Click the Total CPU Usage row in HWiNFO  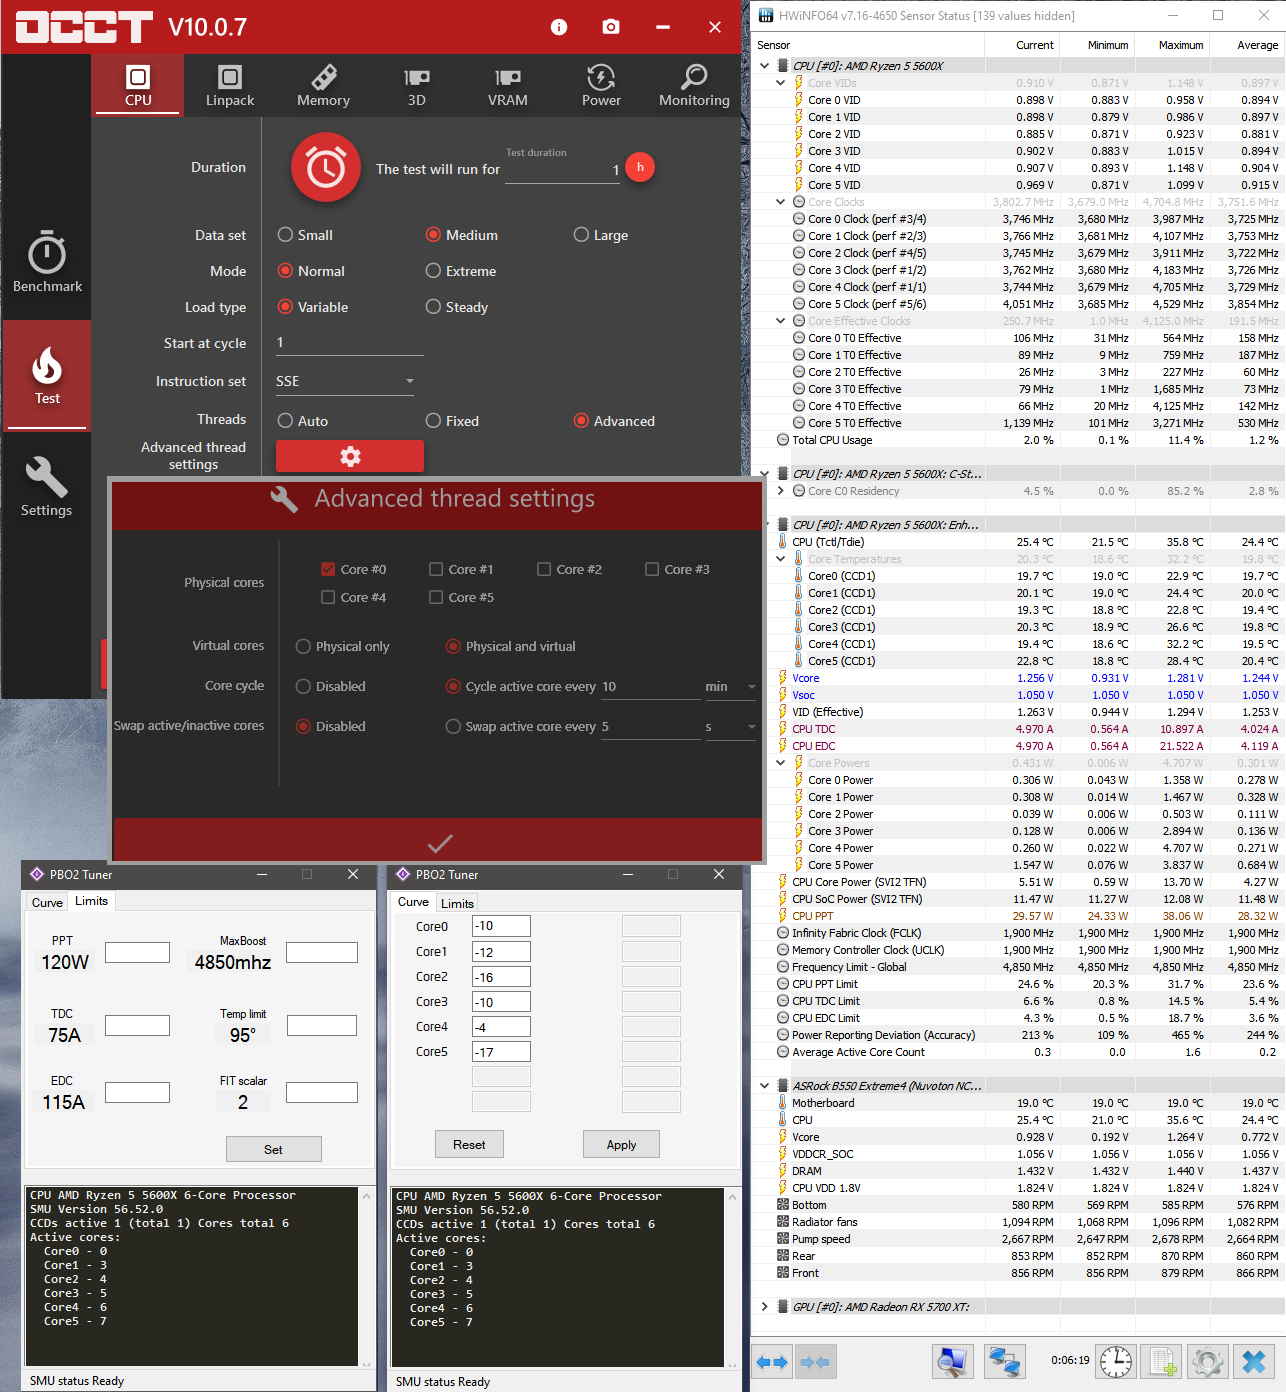(1018, 440)
